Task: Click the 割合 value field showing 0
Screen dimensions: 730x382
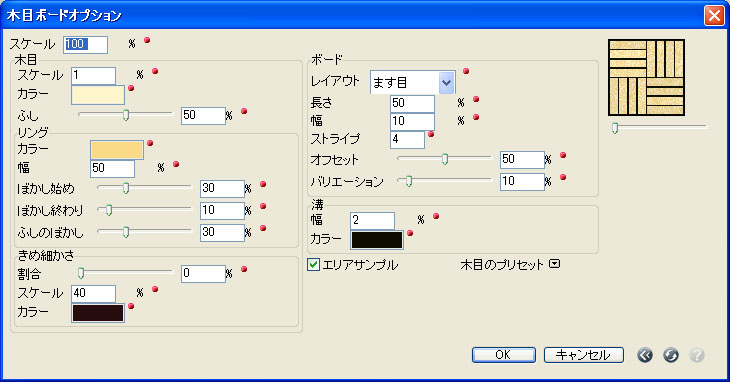Action: coord(203,274)
